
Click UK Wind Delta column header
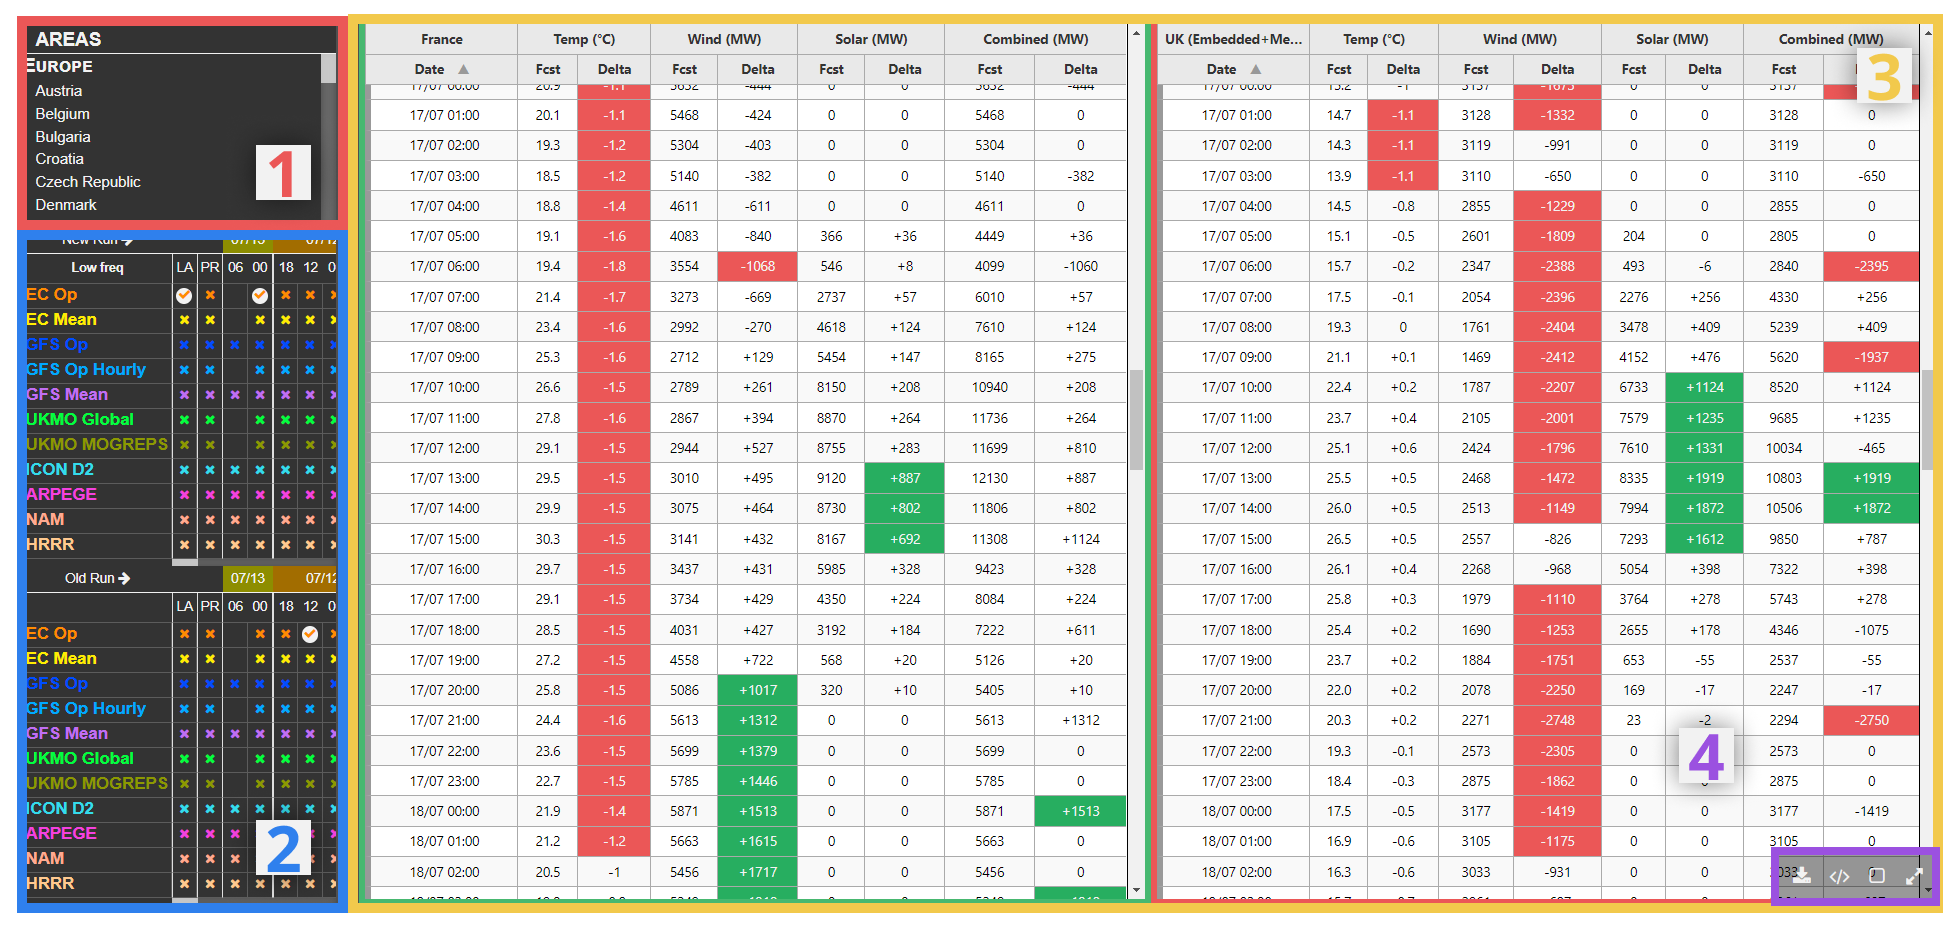click(1557, 69)
